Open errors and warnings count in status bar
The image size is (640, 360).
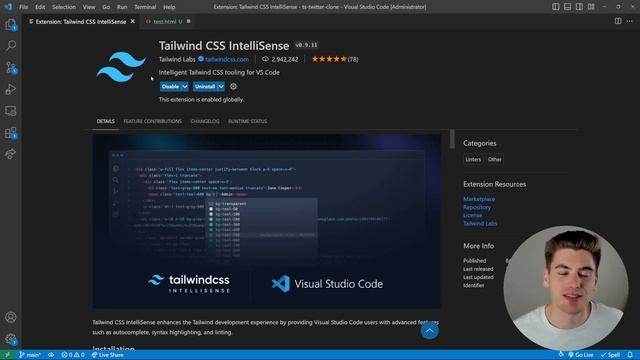(x=73, y=355)
